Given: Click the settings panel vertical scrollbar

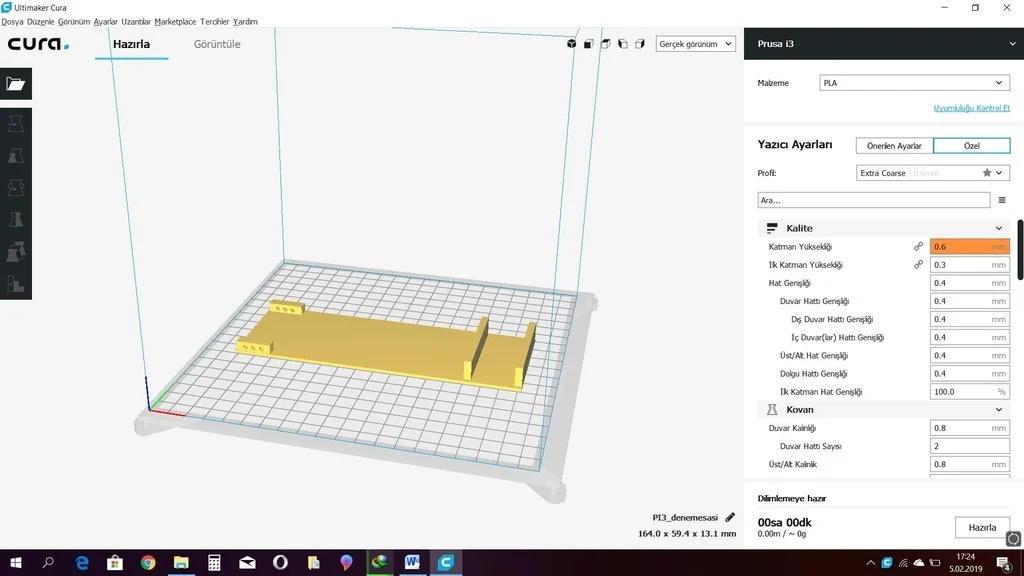Looking at the screenshot, I should click(1020, 250).
